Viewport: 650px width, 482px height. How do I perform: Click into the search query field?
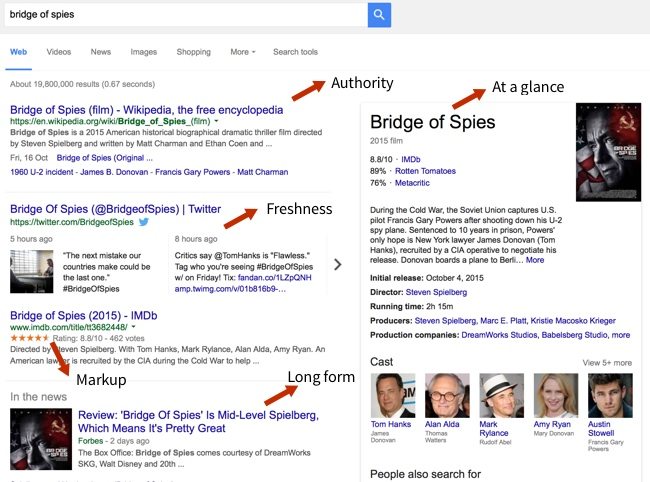point(180,14)
